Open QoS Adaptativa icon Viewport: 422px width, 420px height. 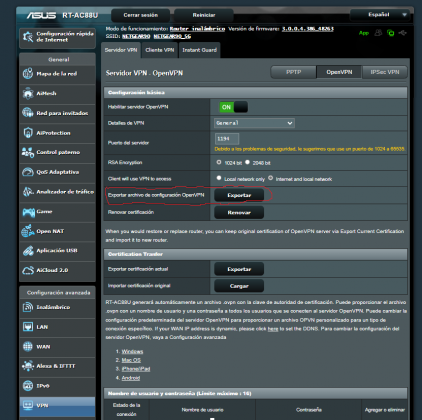tap(28, 172)
